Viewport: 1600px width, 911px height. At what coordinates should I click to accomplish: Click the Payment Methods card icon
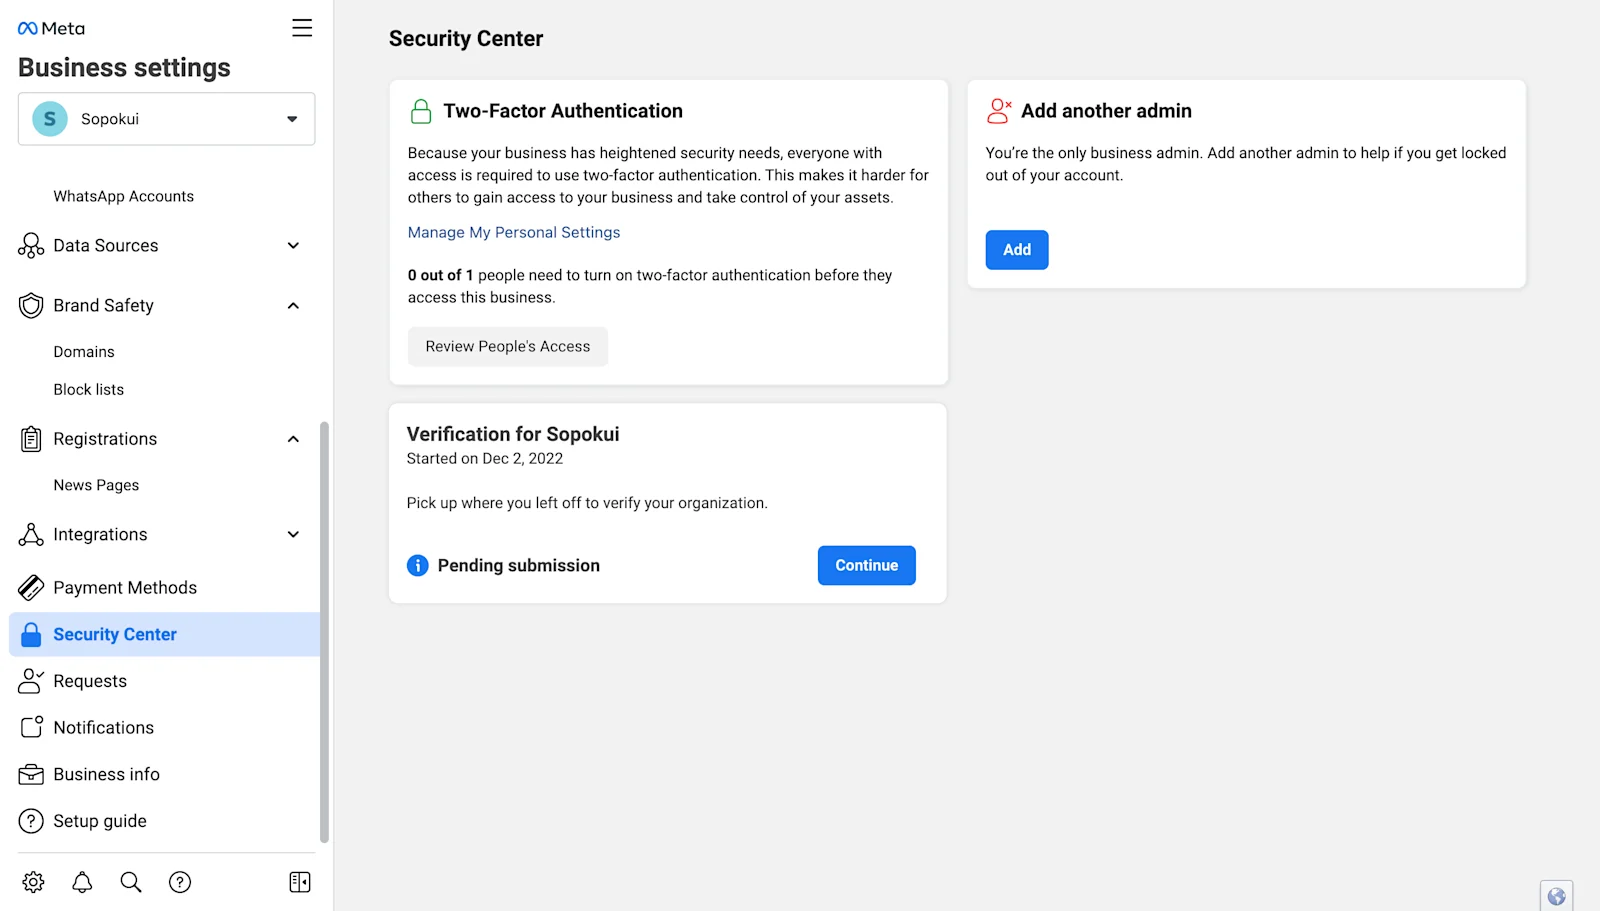point(31,588)
